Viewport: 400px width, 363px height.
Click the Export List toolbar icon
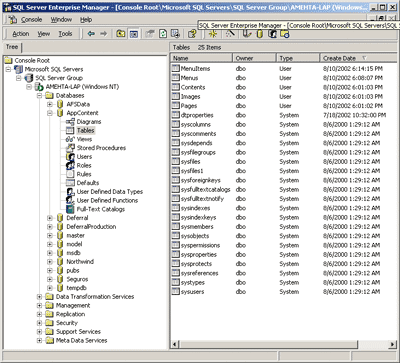pos(175,34)
